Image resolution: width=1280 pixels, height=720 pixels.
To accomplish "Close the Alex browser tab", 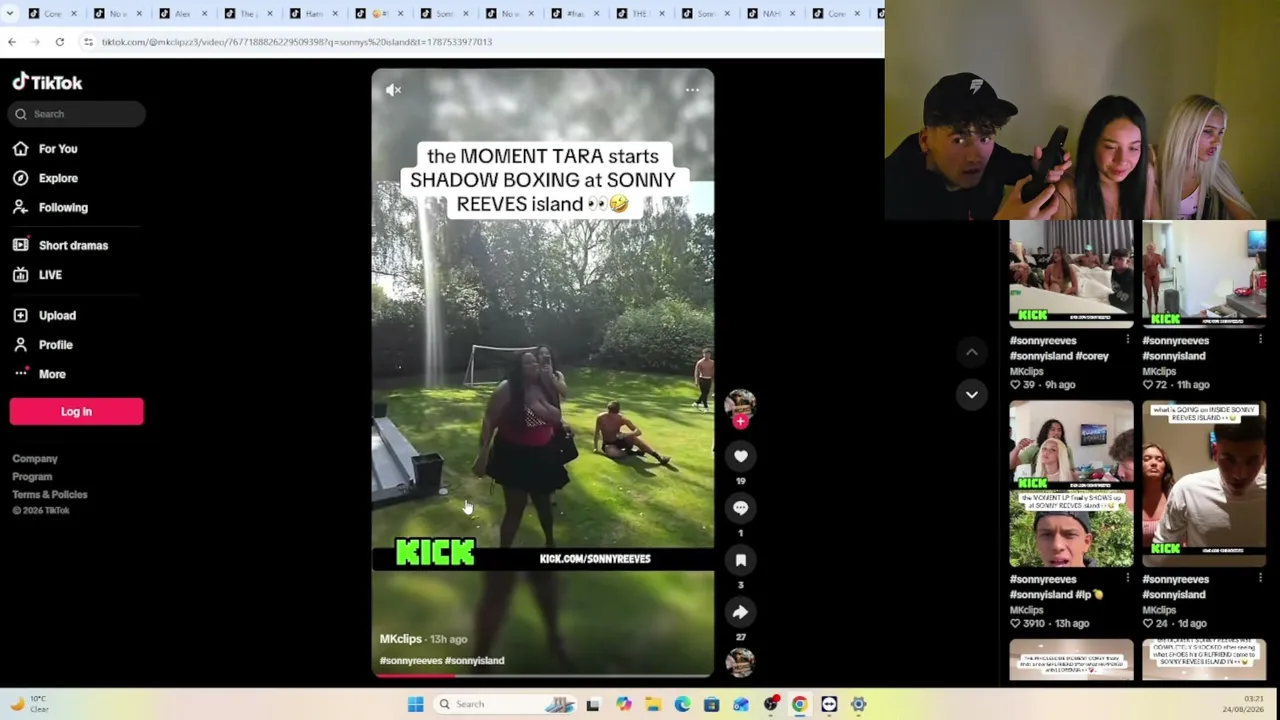I will 204,13.
